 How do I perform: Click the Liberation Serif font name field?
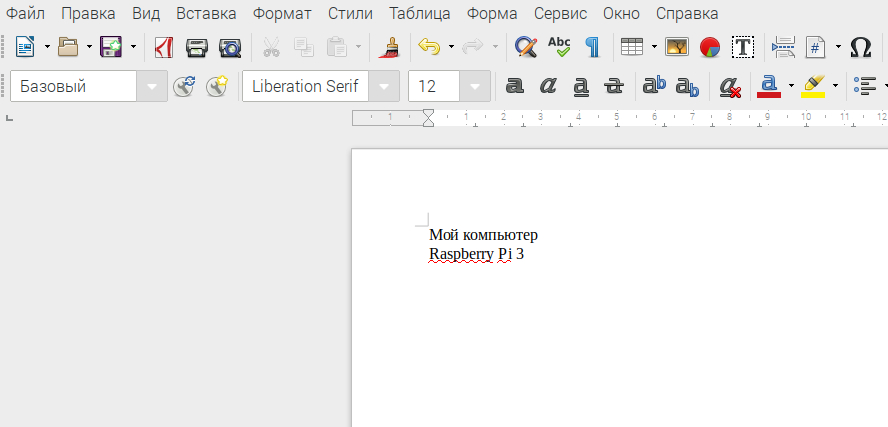pyautogui.click(x=305, y=86)
